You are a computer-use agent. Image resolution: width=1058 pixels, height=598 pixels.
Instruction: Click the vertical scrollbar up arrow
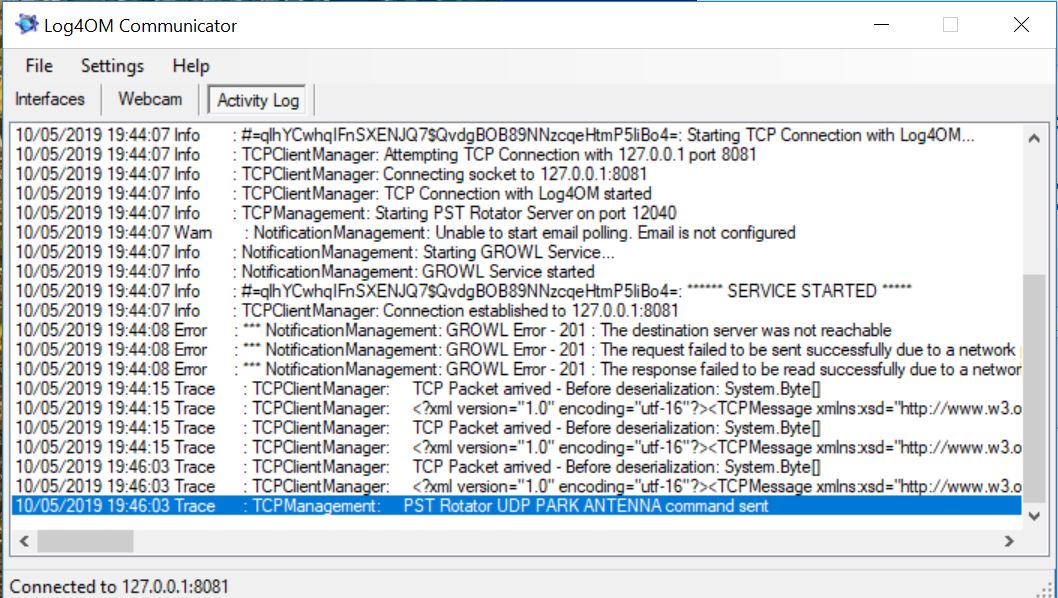pyautogui.click(x=1034, y=138)
